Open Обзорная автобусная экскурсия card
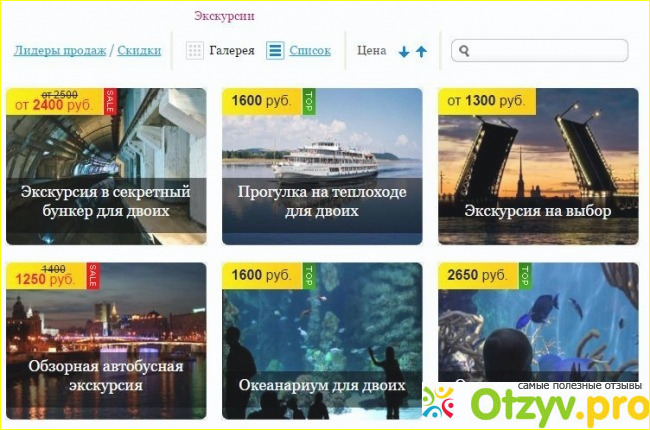Screen dimensions: 650x430 coord(106,341)
